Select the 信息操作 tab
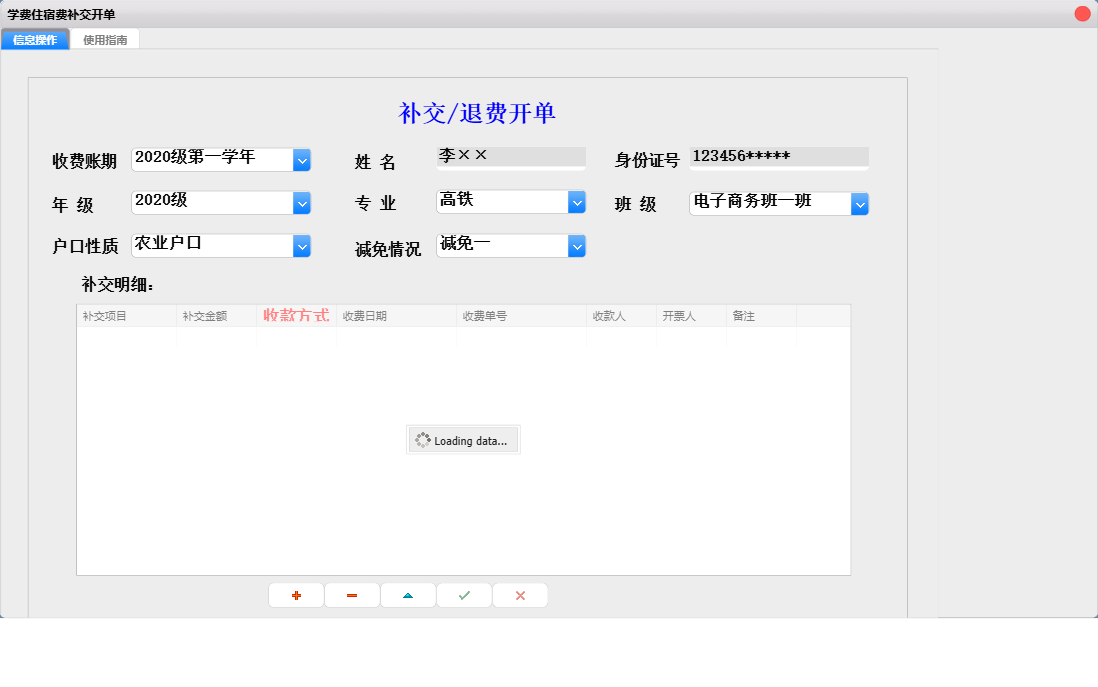1098x687 pixels. tap(35, 40)
